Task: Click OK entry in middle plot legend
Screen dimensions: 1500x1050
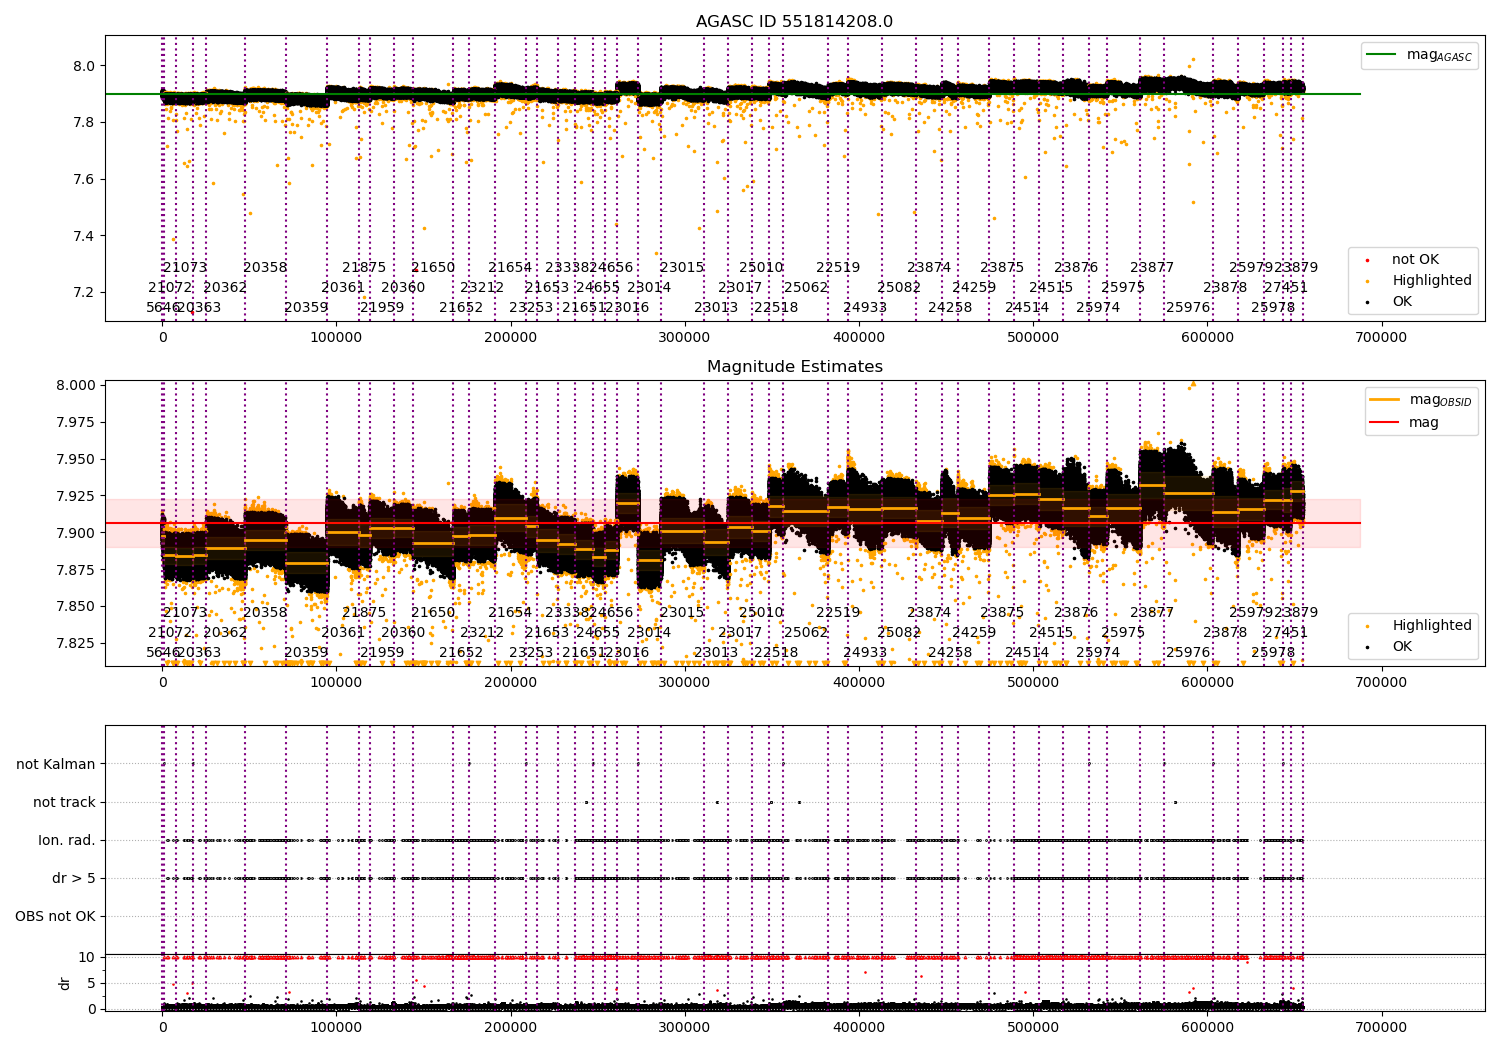Action: click(1390, 647)
